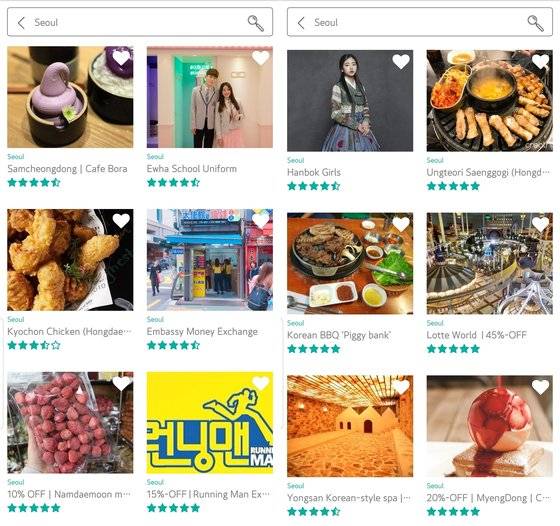Favorite Ewha School Uniform using the heart
Viewport: 560px width, 526px height.
261,58
